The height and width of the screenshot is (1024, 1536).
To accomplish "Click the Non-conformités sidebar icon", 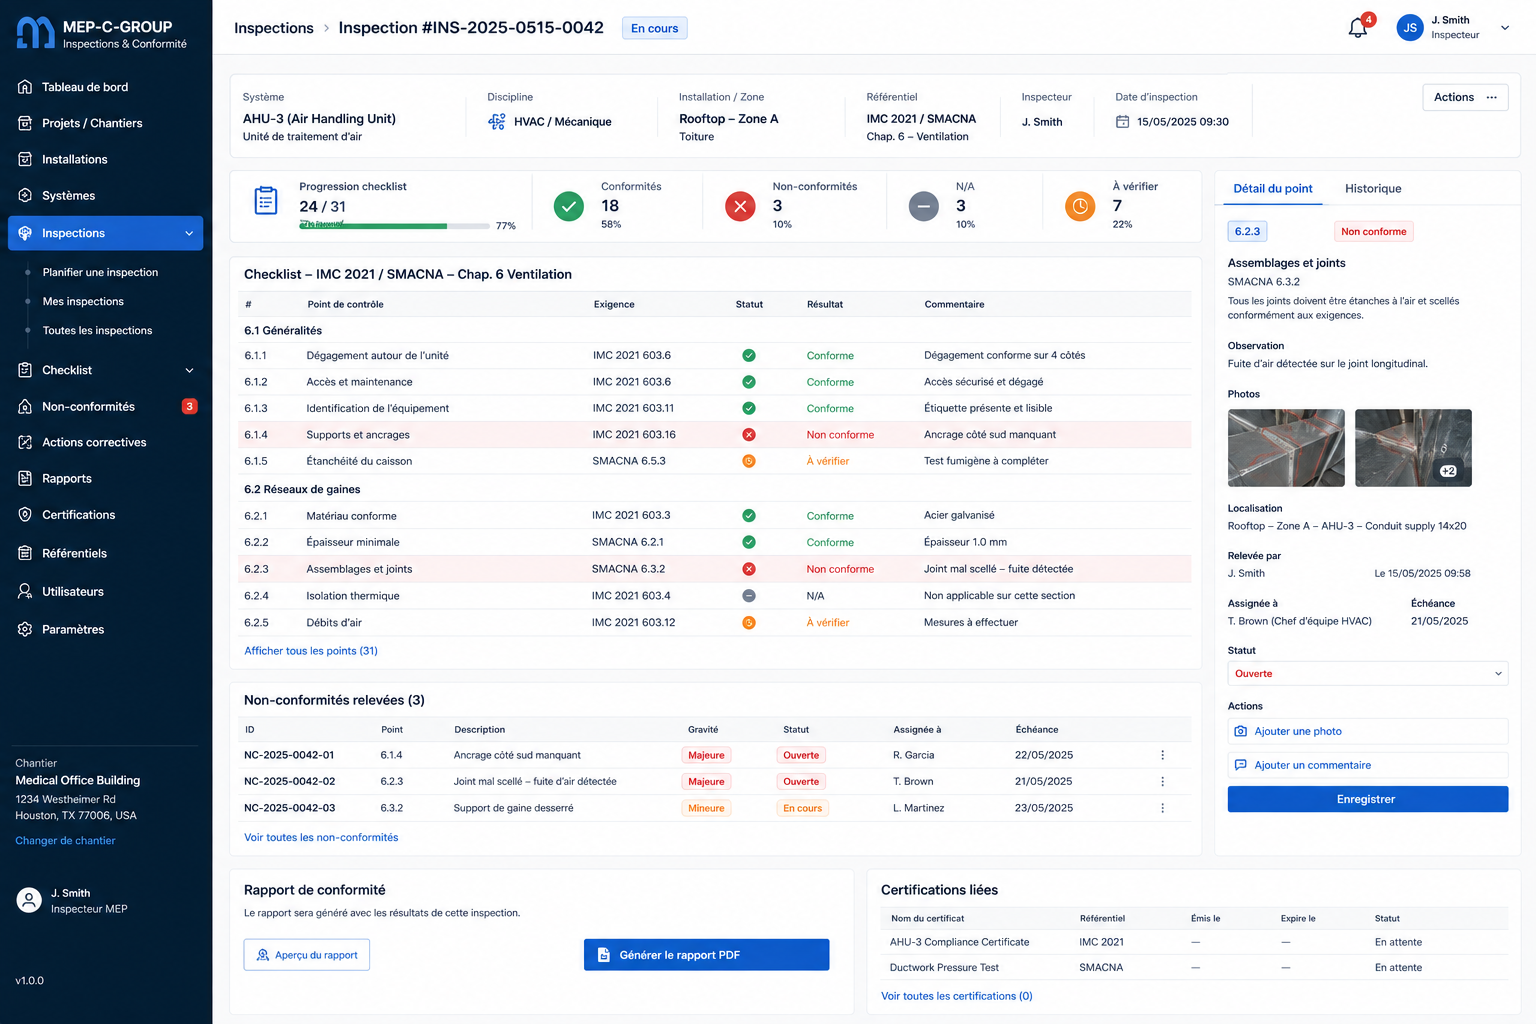I will [25, 406].
